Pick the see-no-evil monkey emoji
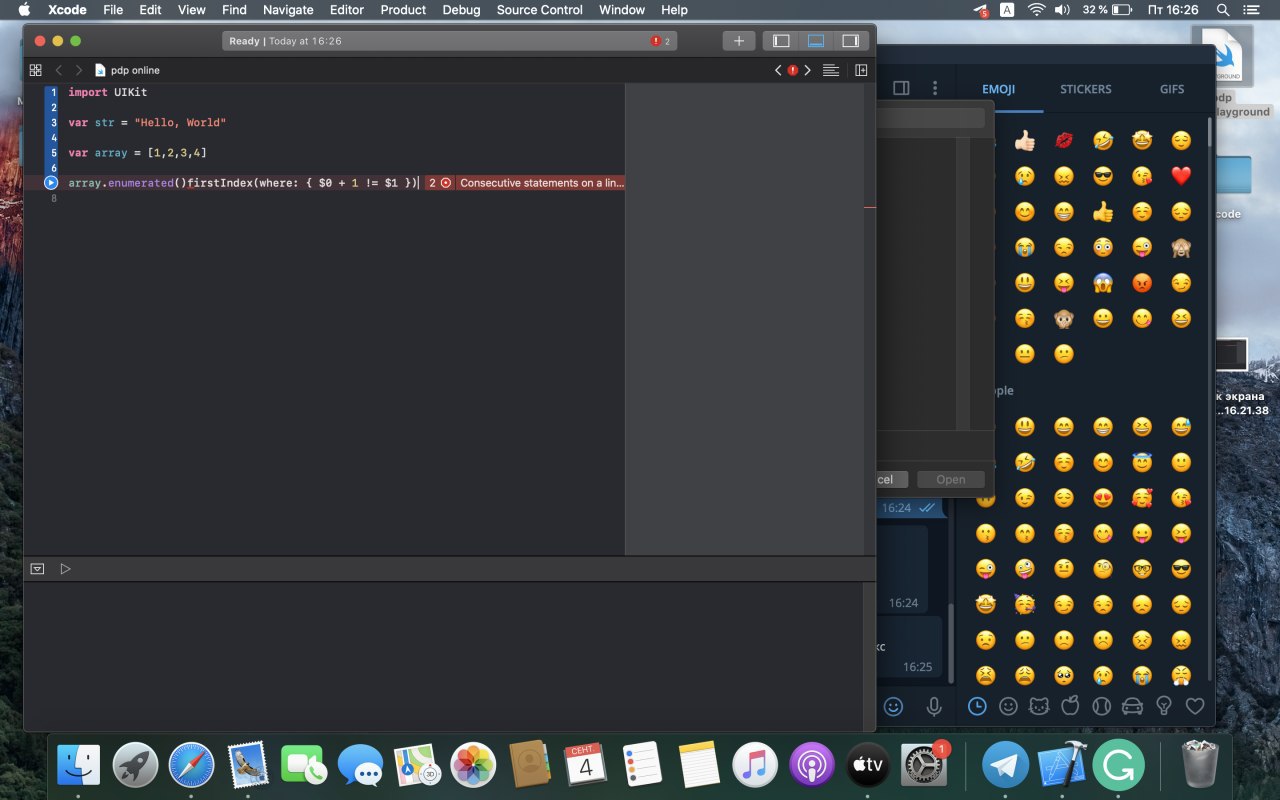The height and width of the screenshot is (800, 1280). [1181, 247]
